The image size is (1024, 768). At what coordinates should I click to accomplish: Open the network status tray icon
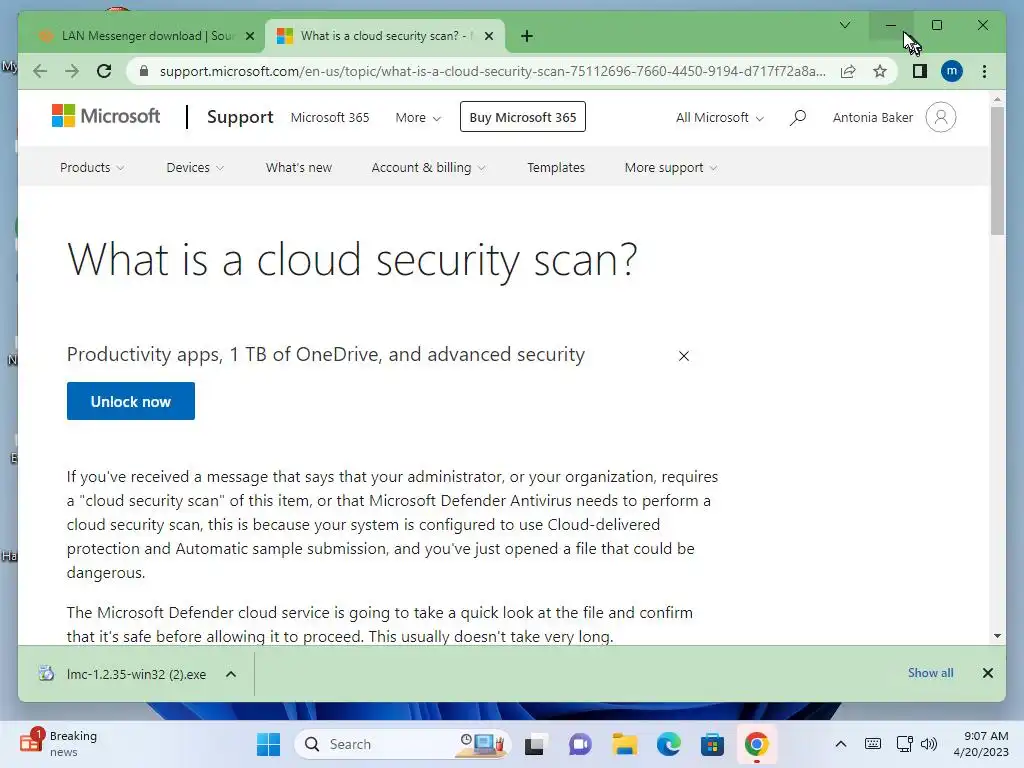904,744
